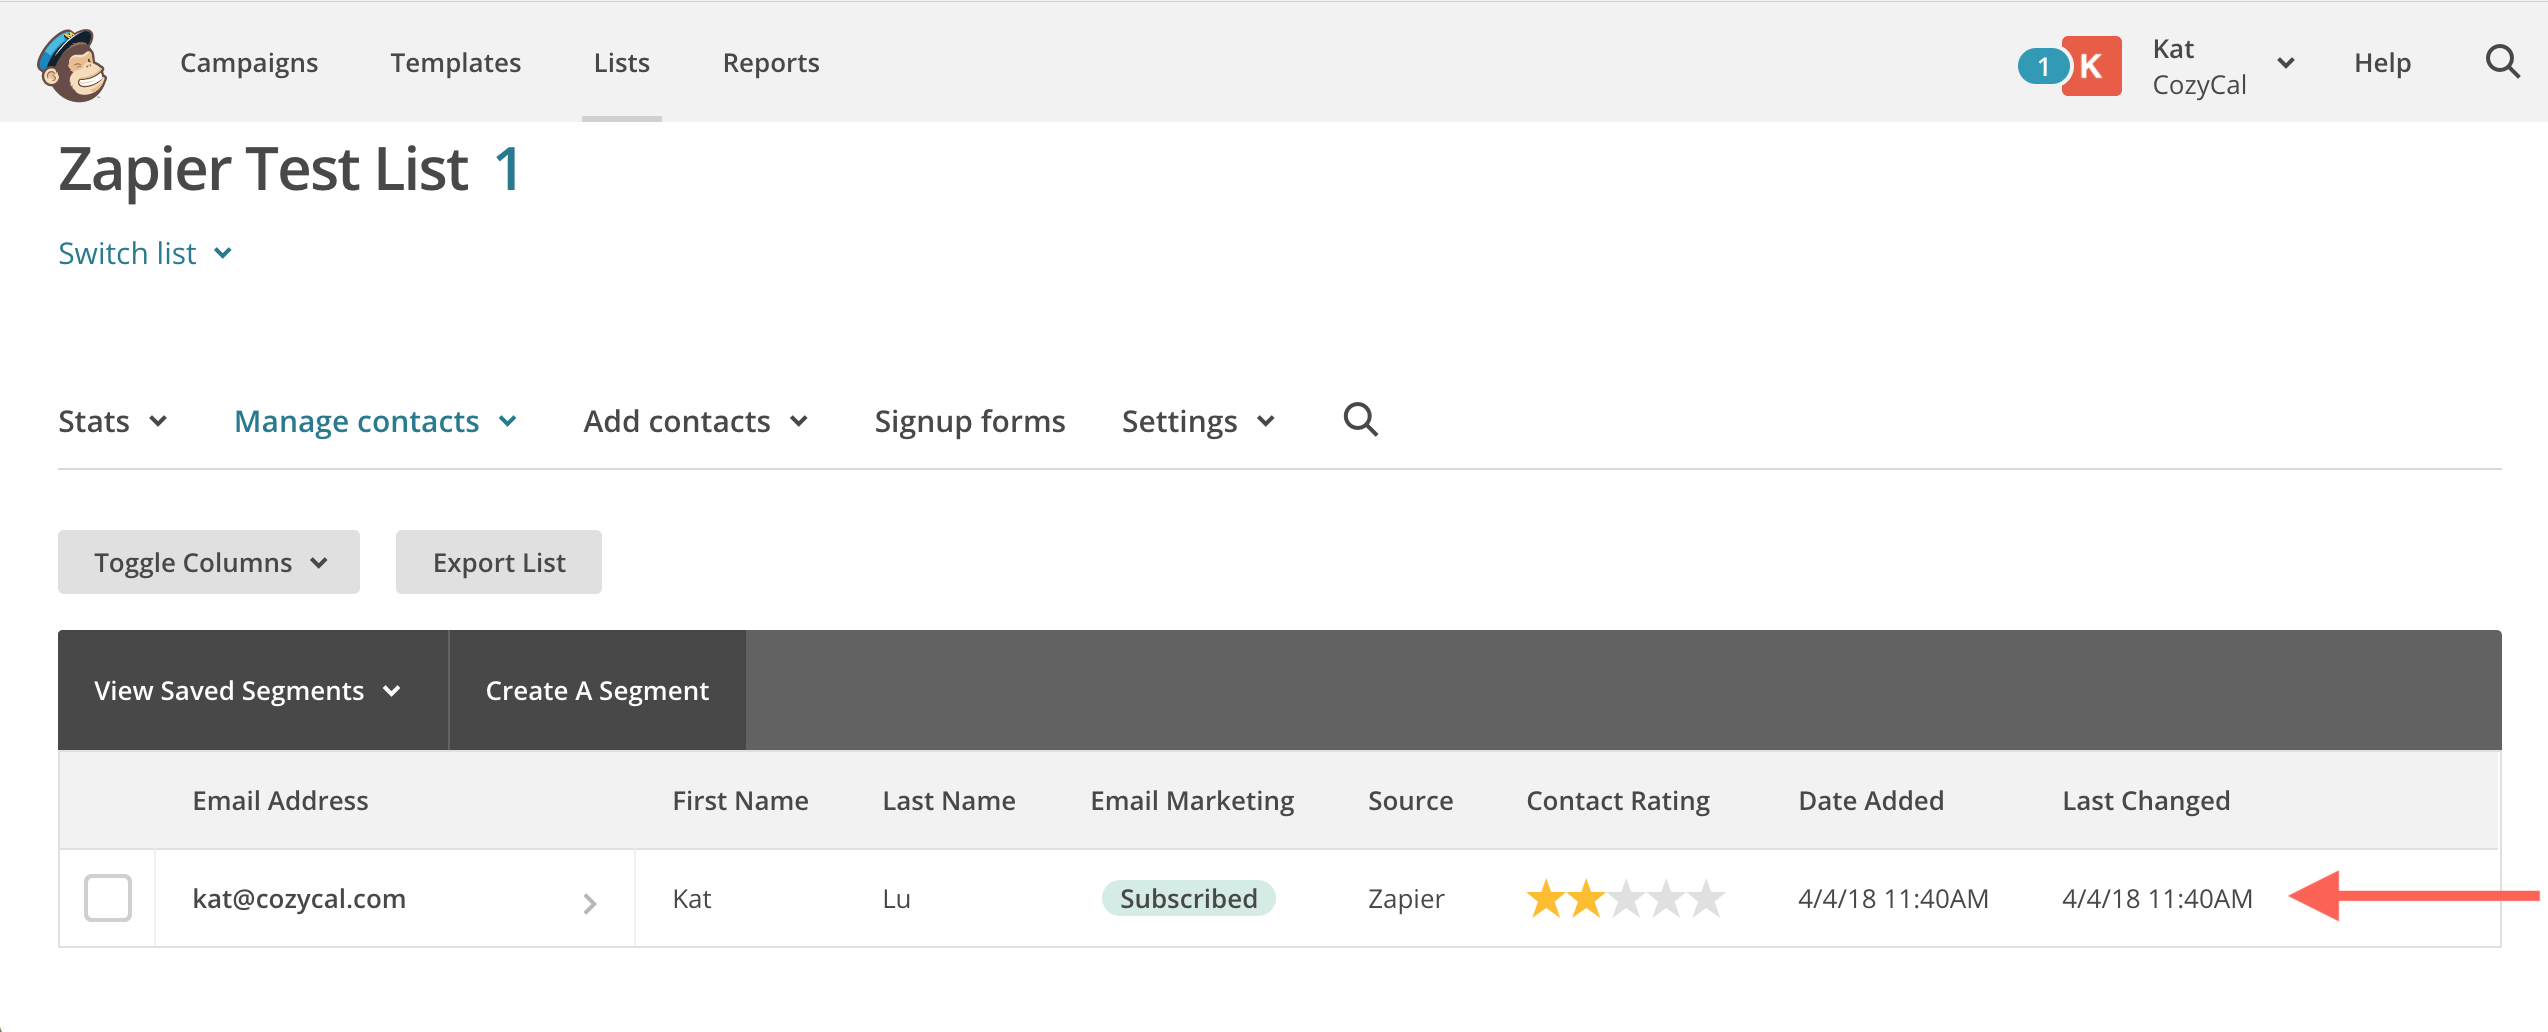Screen dimensions: 2548x1032
Task: Click the red K account avatar
Action: pos(2092,66)
